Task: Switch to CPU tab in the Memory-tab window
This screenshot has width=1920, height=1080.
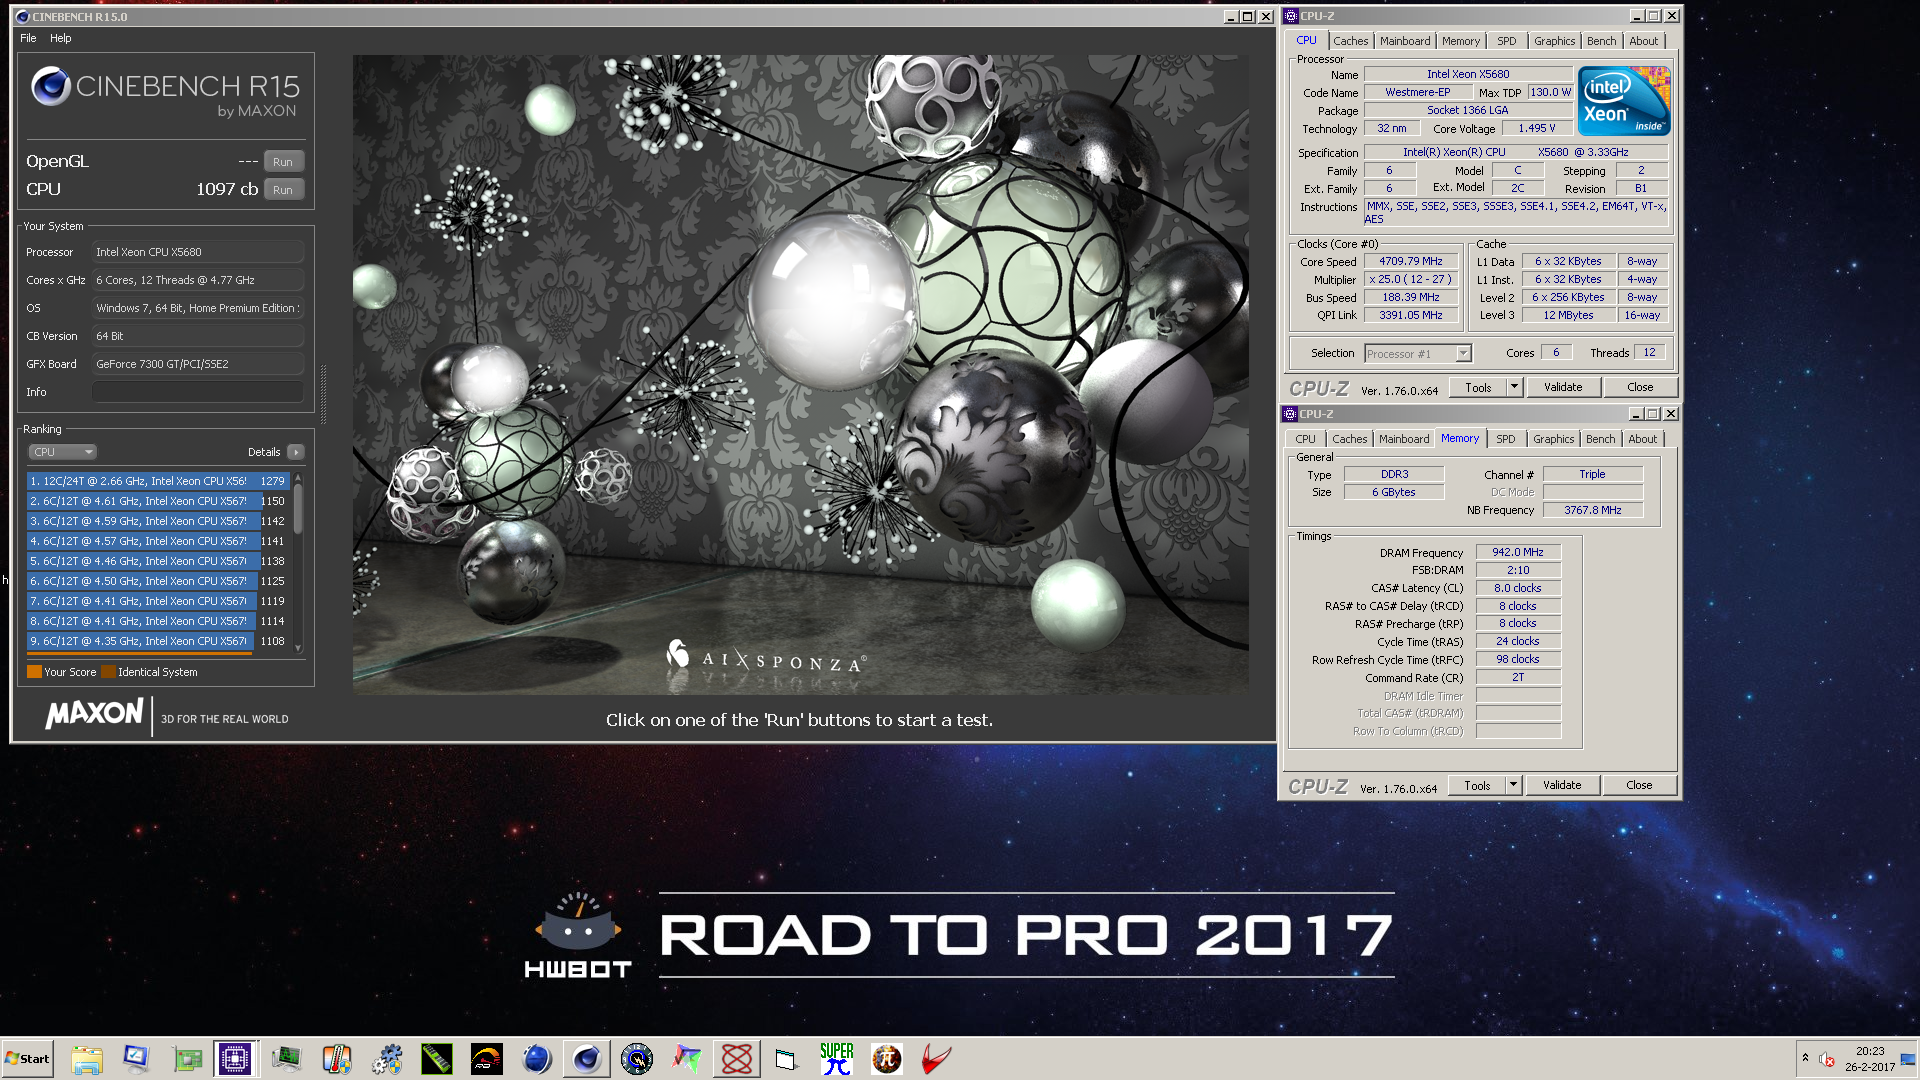Action: (1305, 439)
